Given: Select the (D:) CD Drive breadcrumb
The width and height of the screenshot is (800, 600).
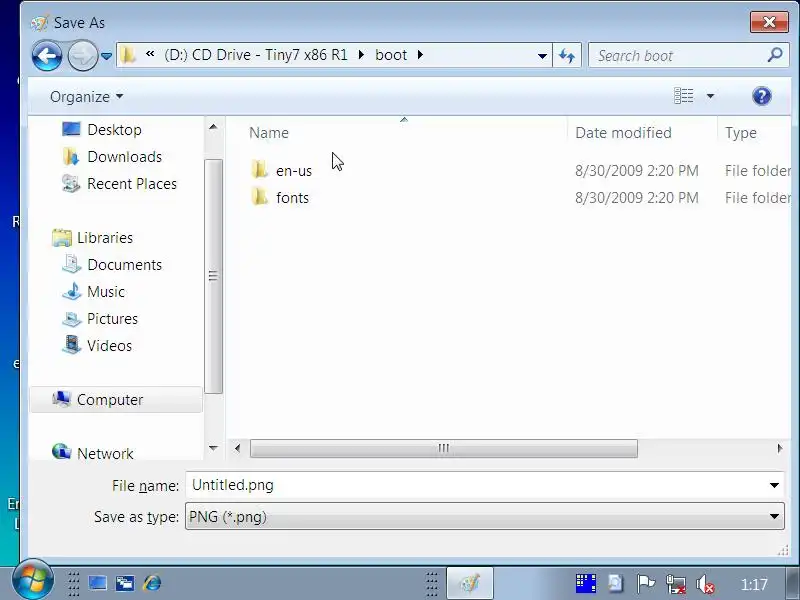Looking at the screenshot, I should (256, 55).
